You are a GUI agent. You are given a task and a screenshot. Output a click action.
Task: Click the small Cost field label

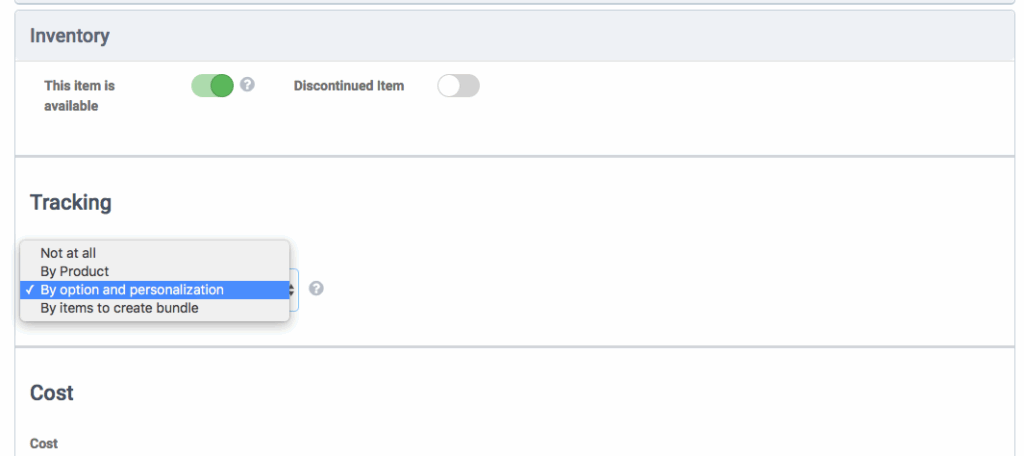click(x=44, y=443)
